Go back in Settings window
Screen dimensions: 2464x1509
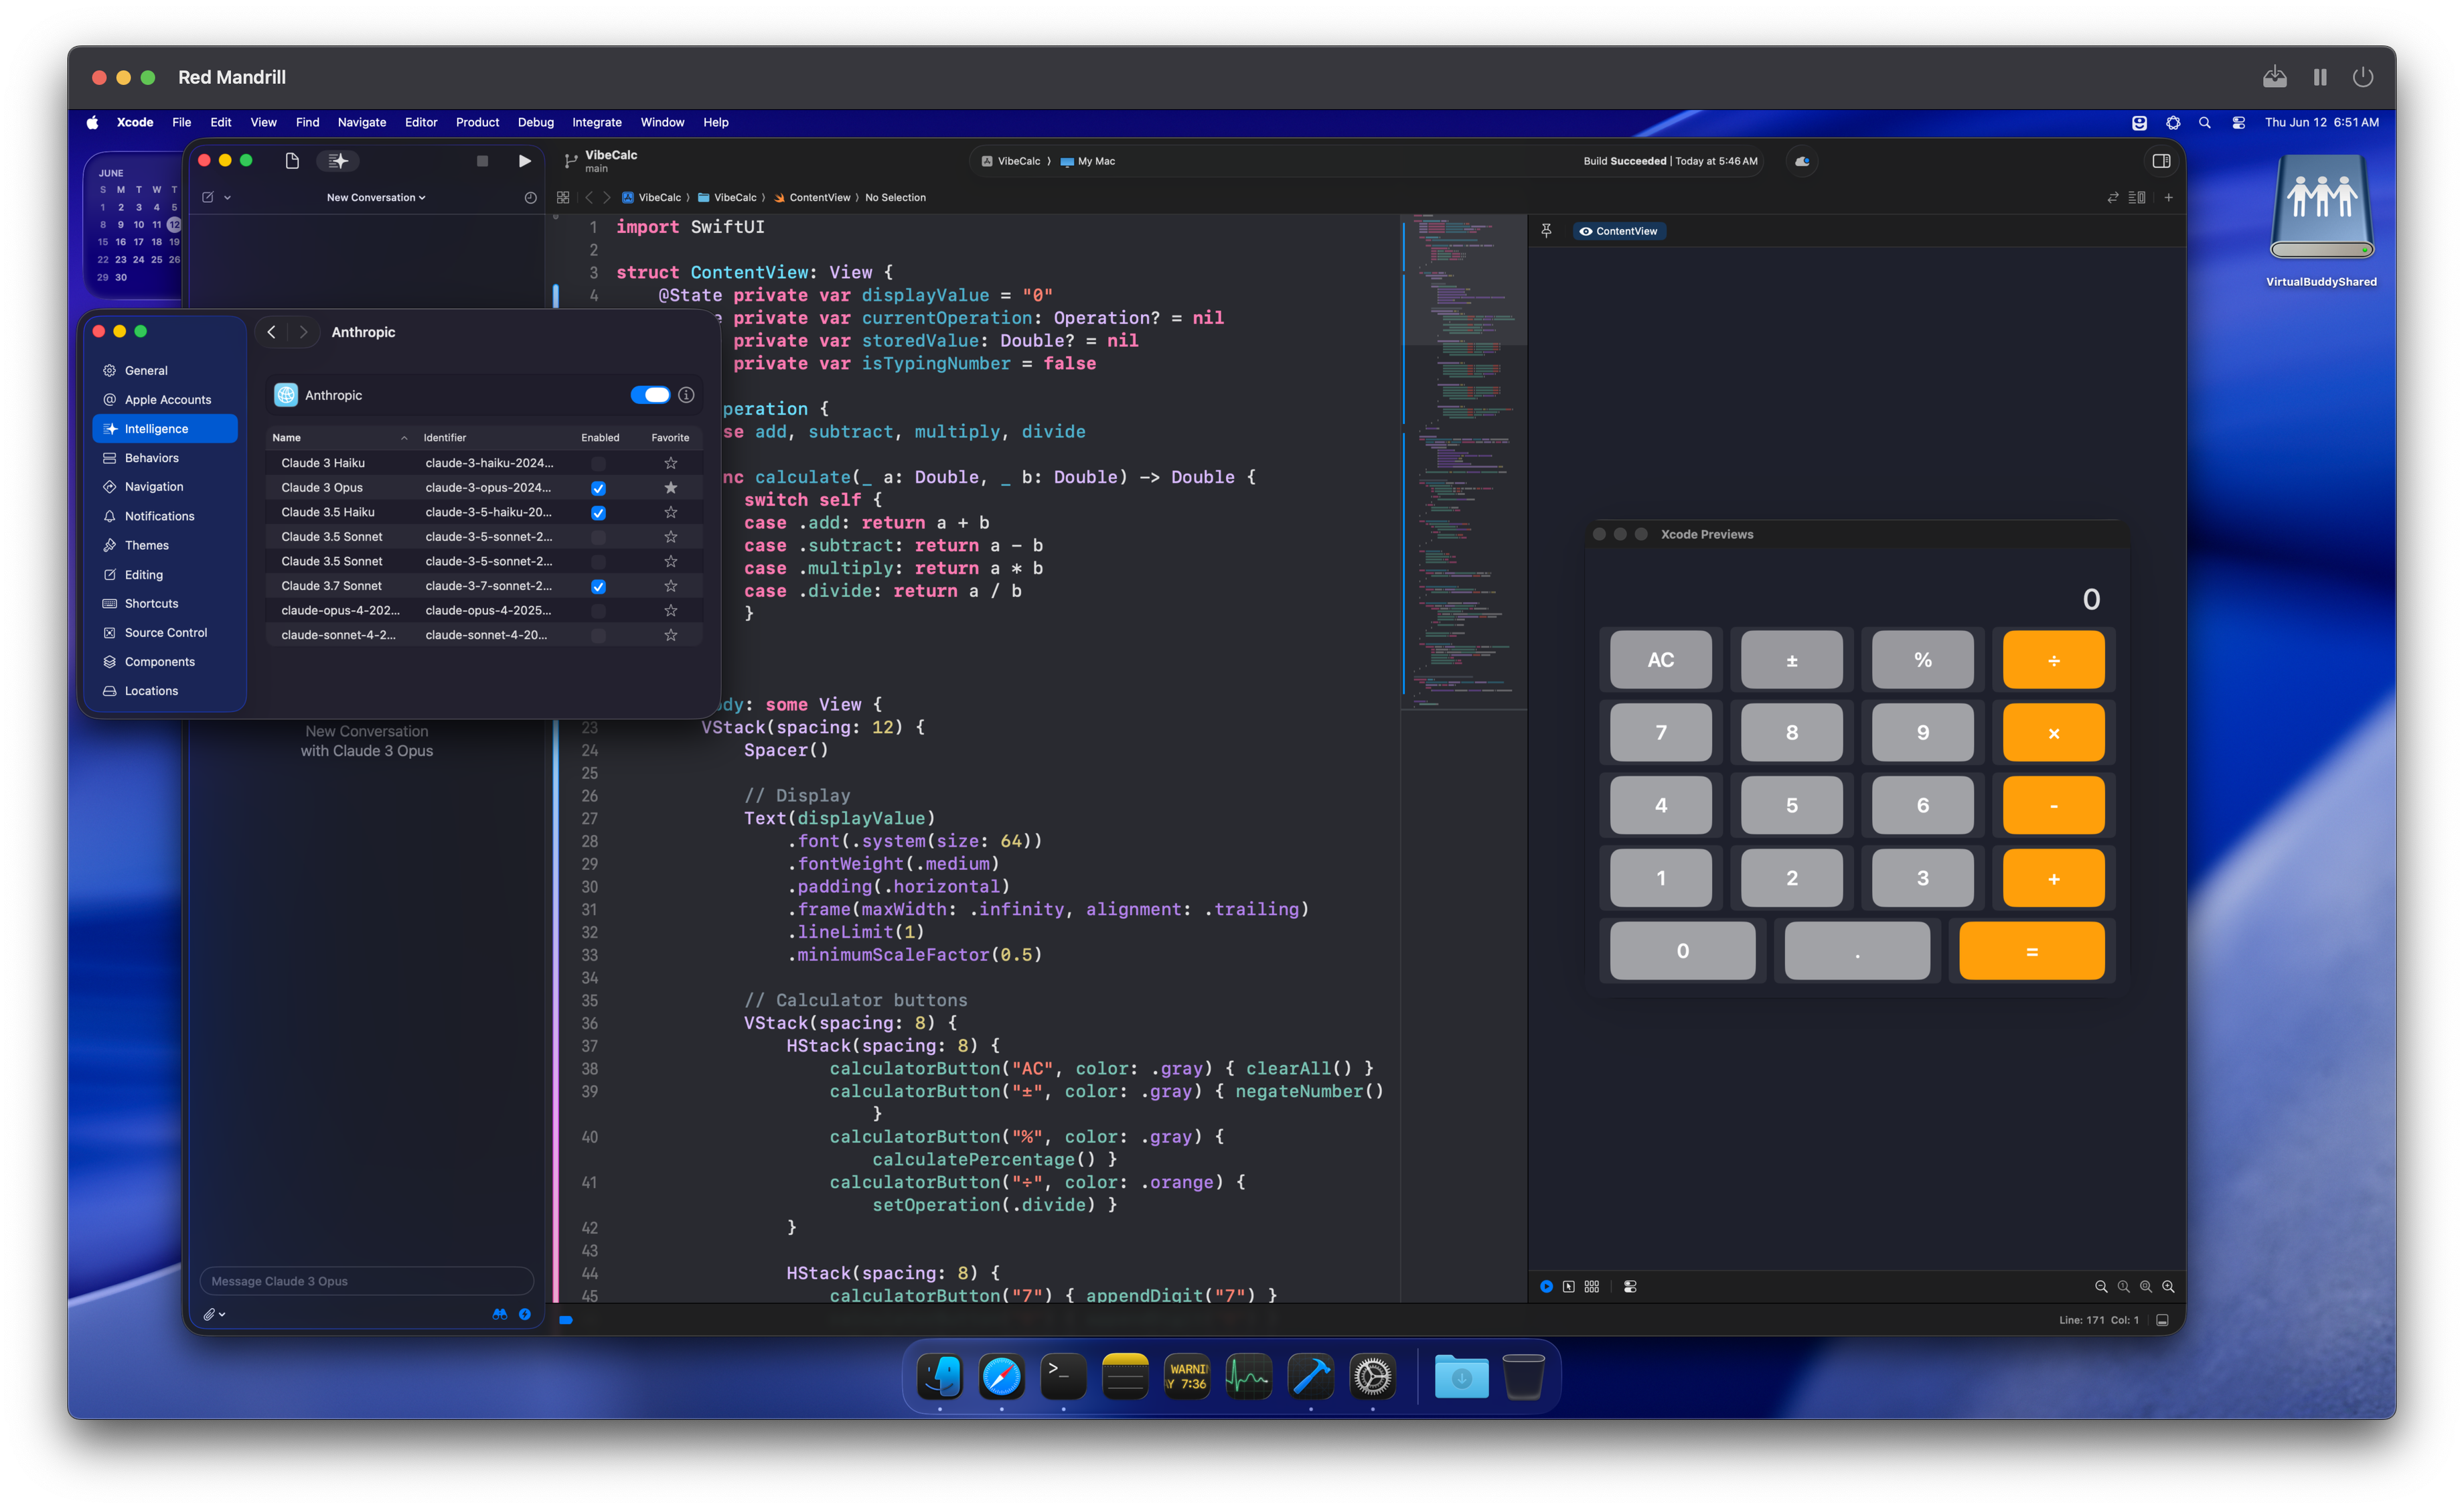point(271,332)
